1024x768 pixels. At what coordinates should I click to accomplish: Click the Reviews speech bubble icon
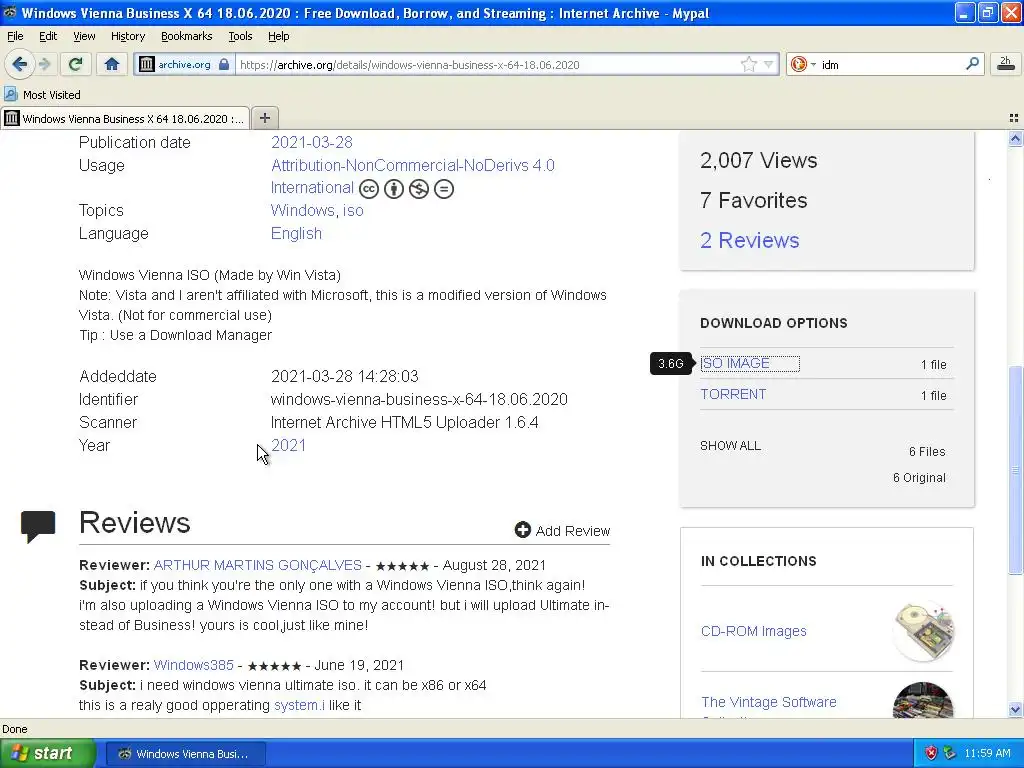(x=38, y=526)
